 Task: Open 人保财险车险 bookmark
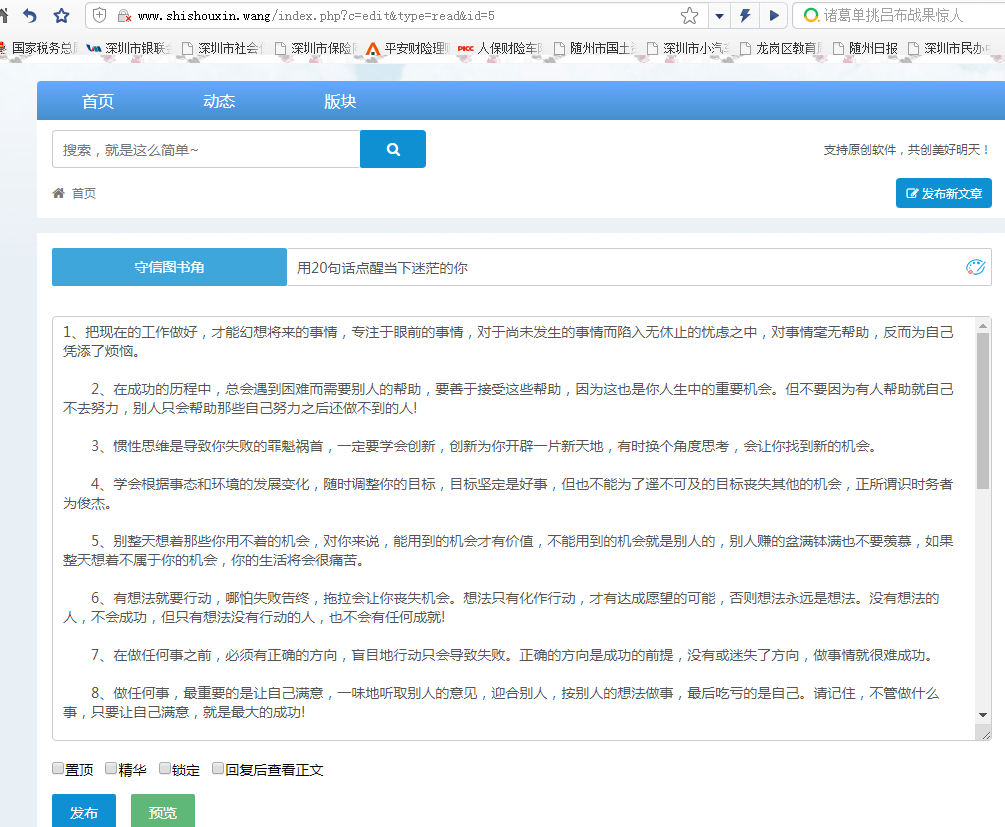(501, 48)
